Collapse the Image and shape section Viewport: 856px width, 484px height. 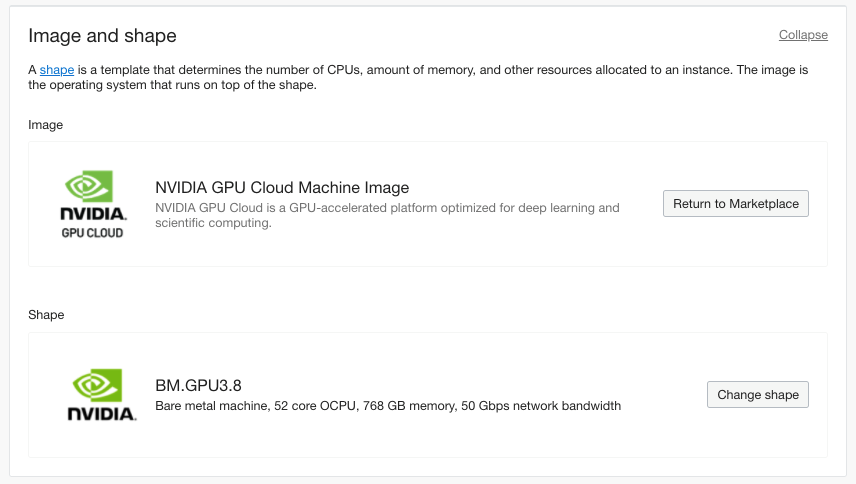pos(803,35)
